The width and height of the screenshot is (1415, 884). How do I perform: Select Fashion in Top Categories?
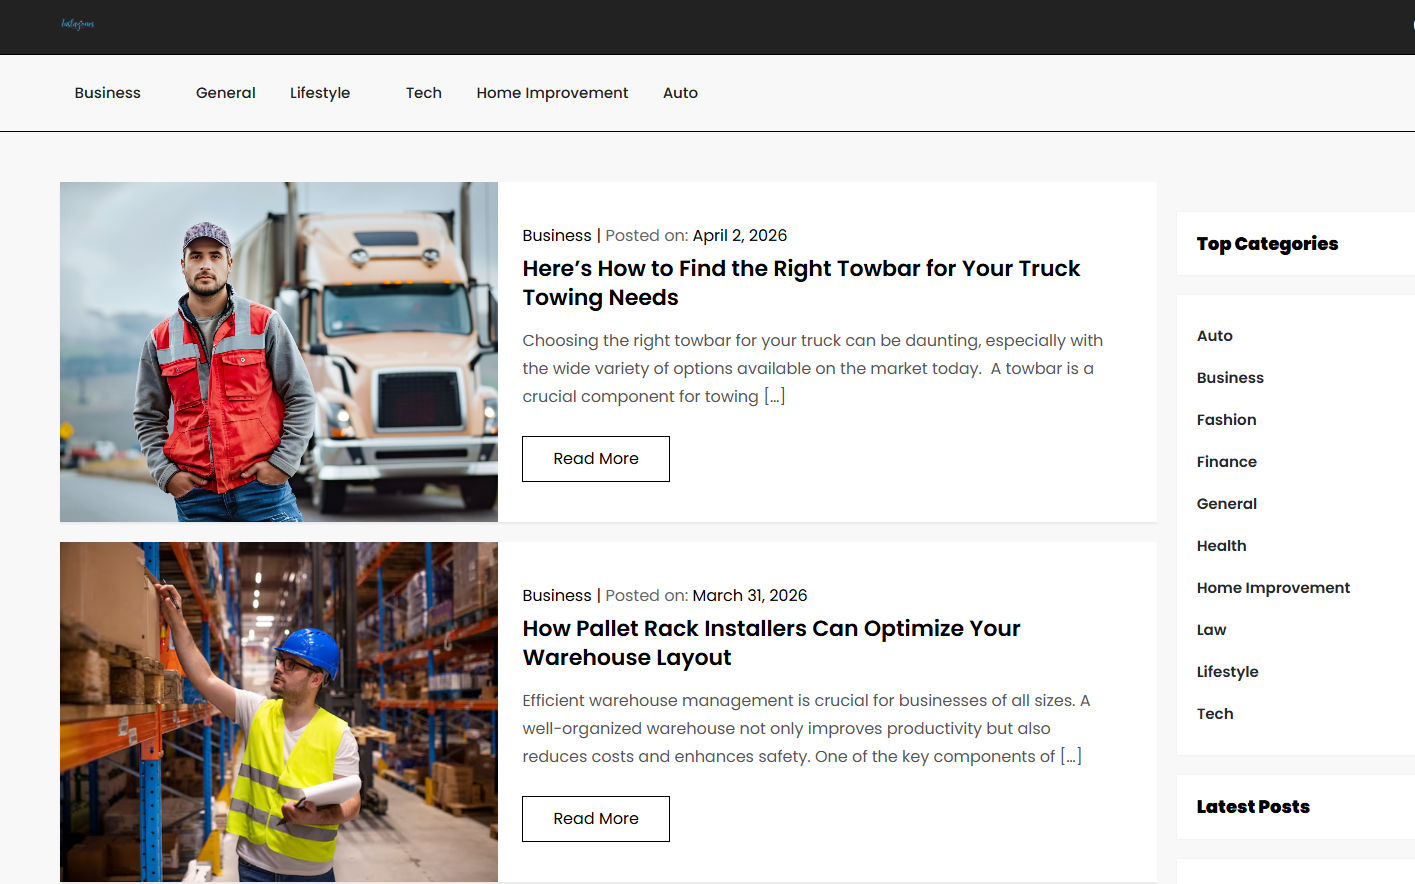[1227, 420]
